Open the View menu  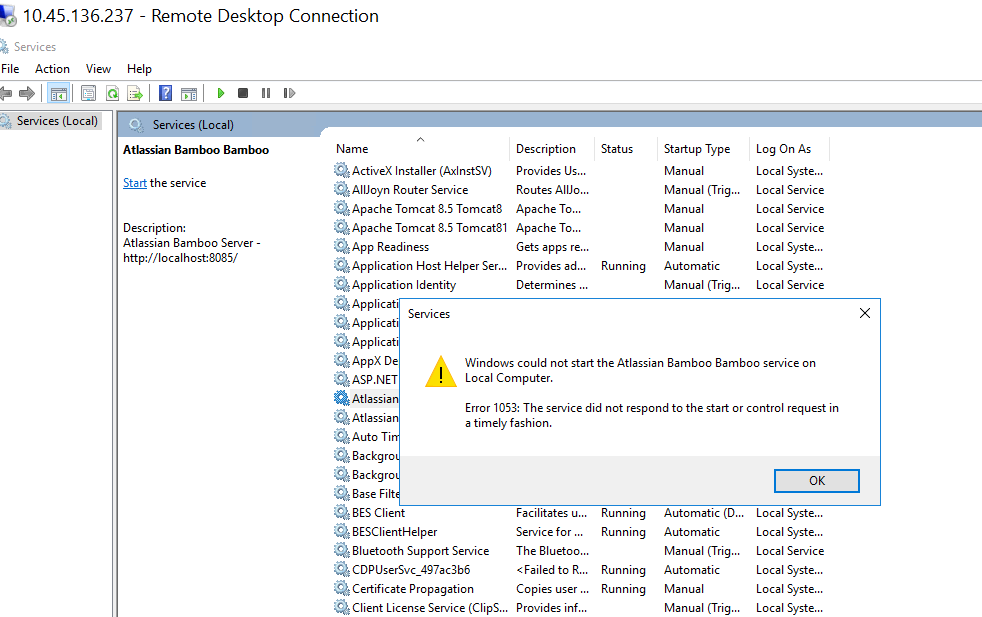[97, 68]
